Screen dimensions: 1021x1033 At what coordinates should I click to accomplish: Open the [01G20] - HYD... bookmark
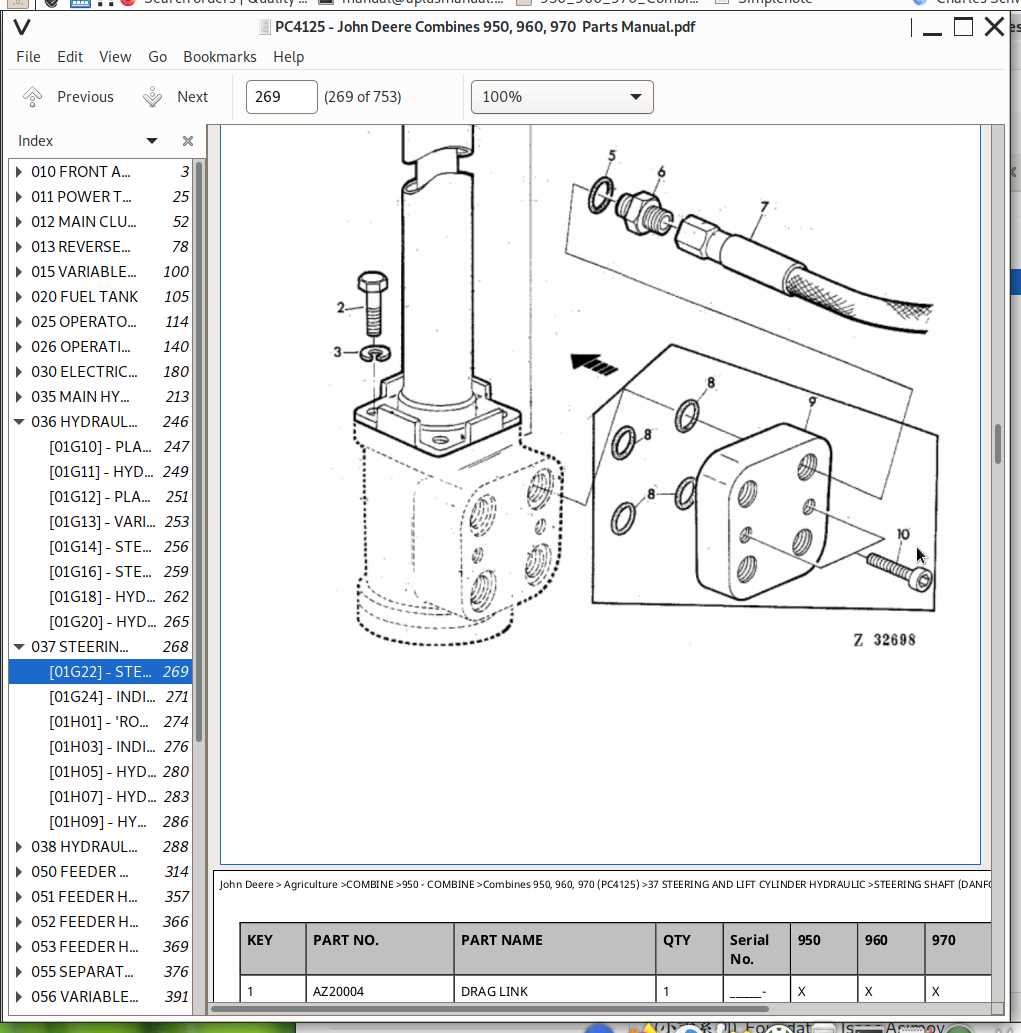point(101,622)
